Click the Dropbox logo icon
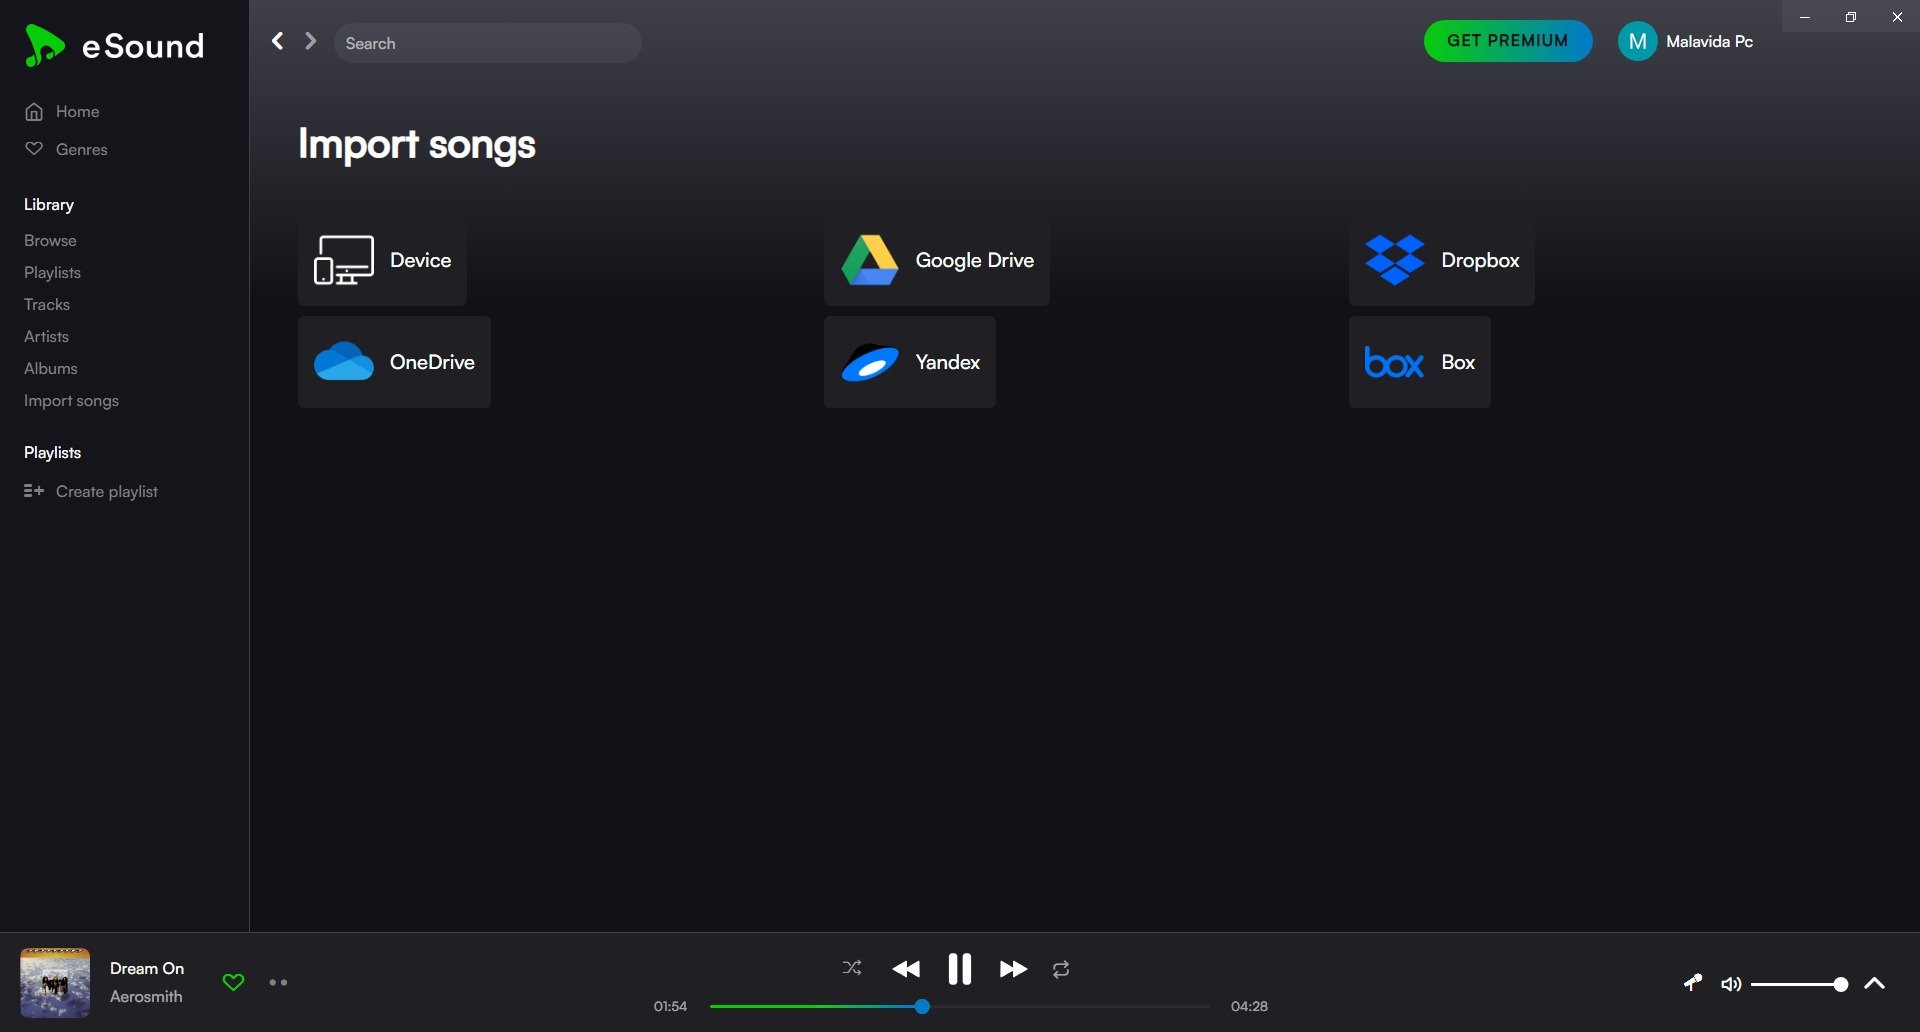The height and width of the screenshot is (1032, 1920). click(1395, 260)
